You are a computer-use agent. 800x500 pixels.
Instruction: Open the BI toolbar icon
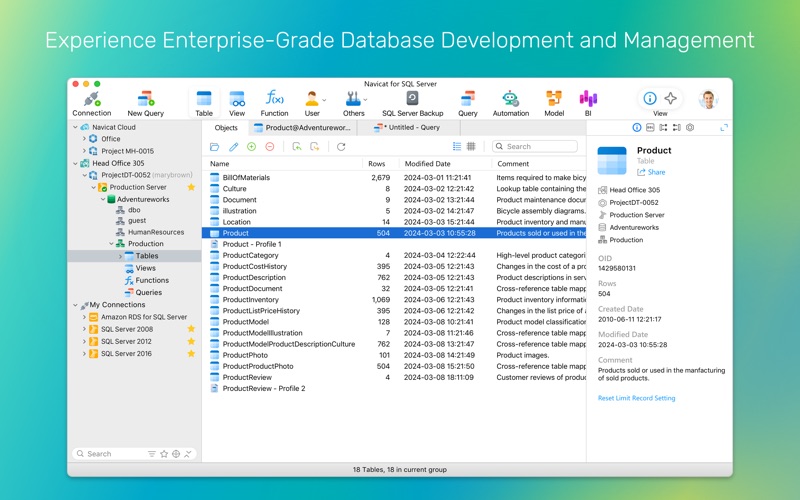(588, 104)
